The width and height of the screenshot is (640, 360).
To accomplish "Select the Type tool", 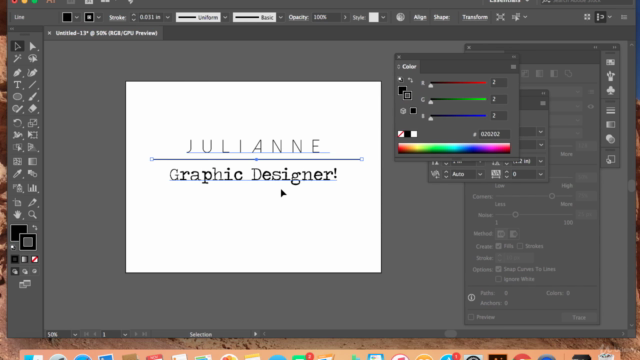I will click(x=17, y=85).
